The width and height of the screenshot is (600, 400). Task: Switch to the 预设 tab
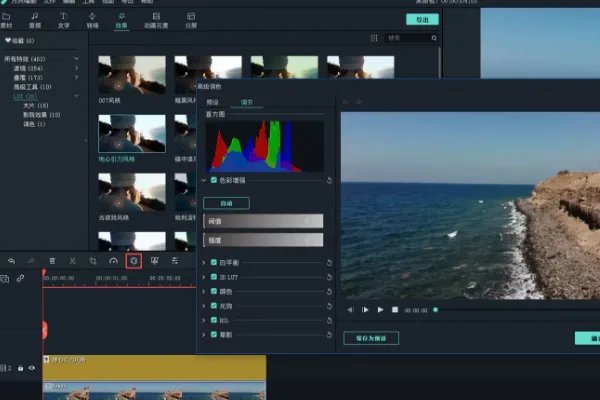pos(212,102)
